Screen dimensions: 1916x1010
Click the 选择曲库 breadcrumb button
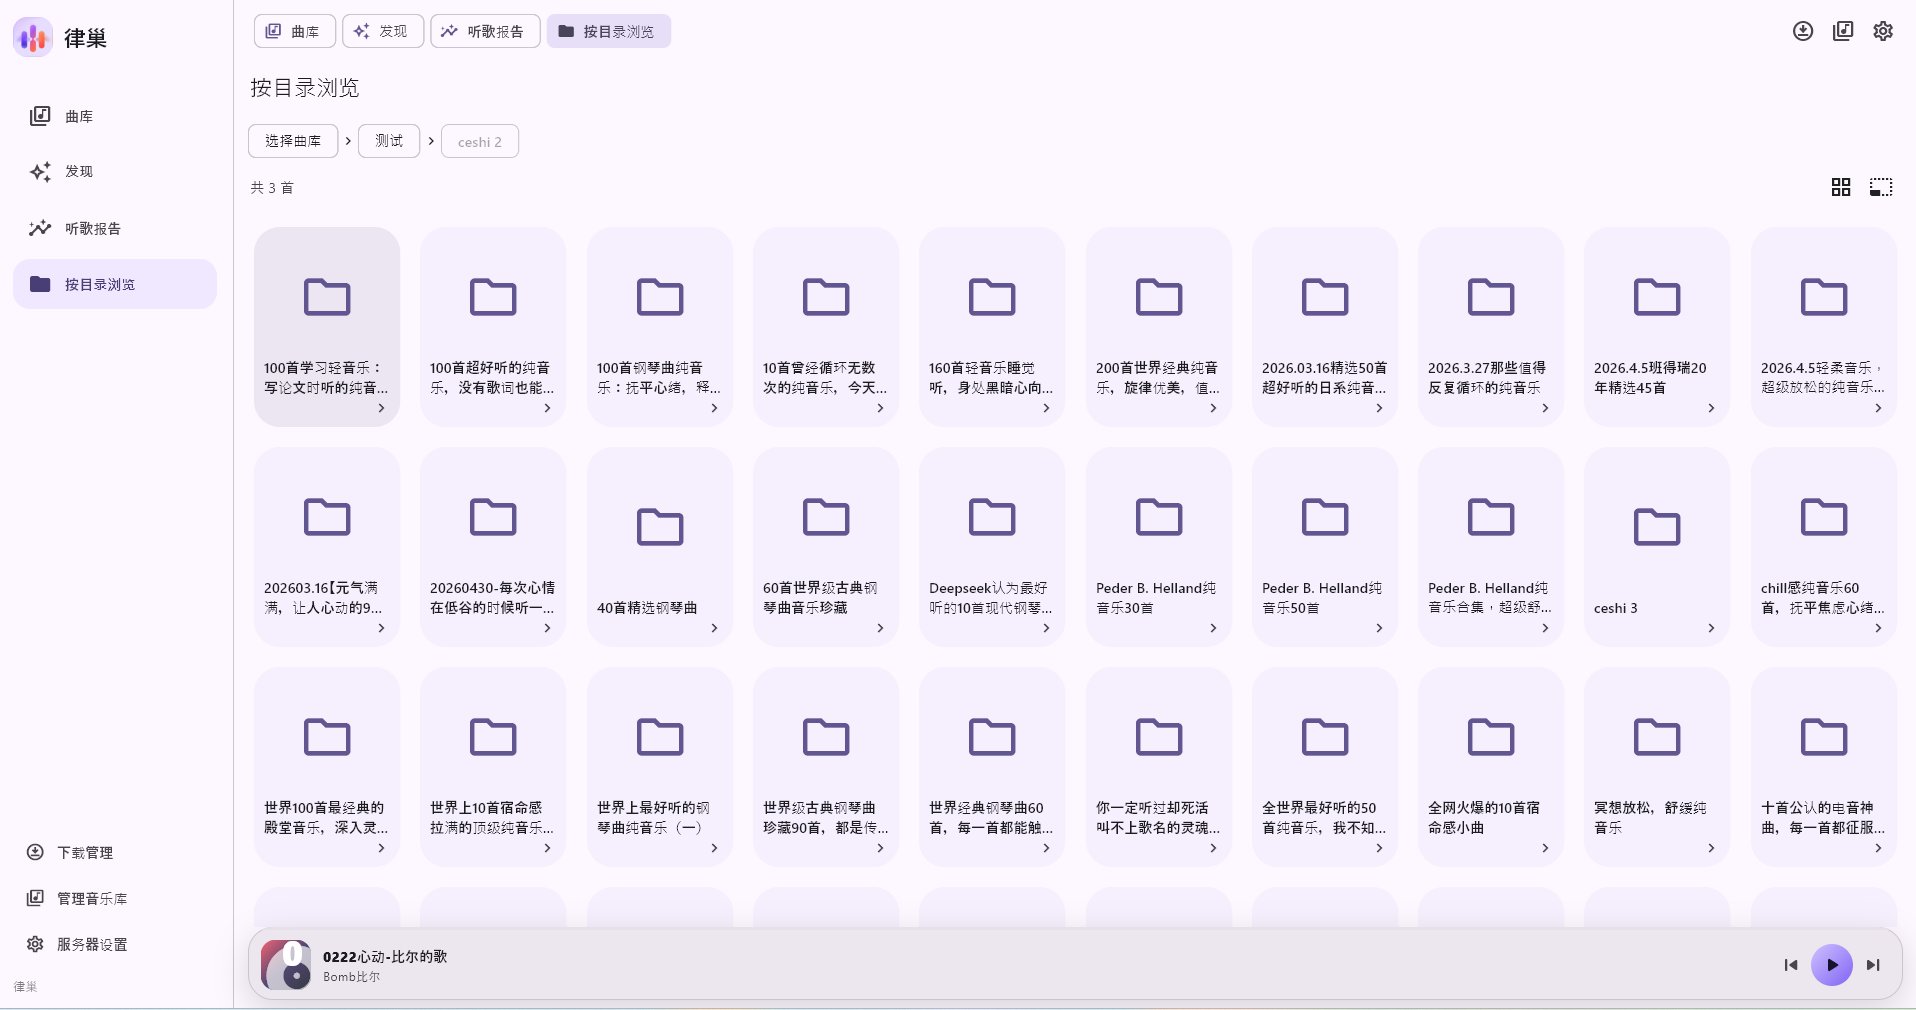[293, 141]
